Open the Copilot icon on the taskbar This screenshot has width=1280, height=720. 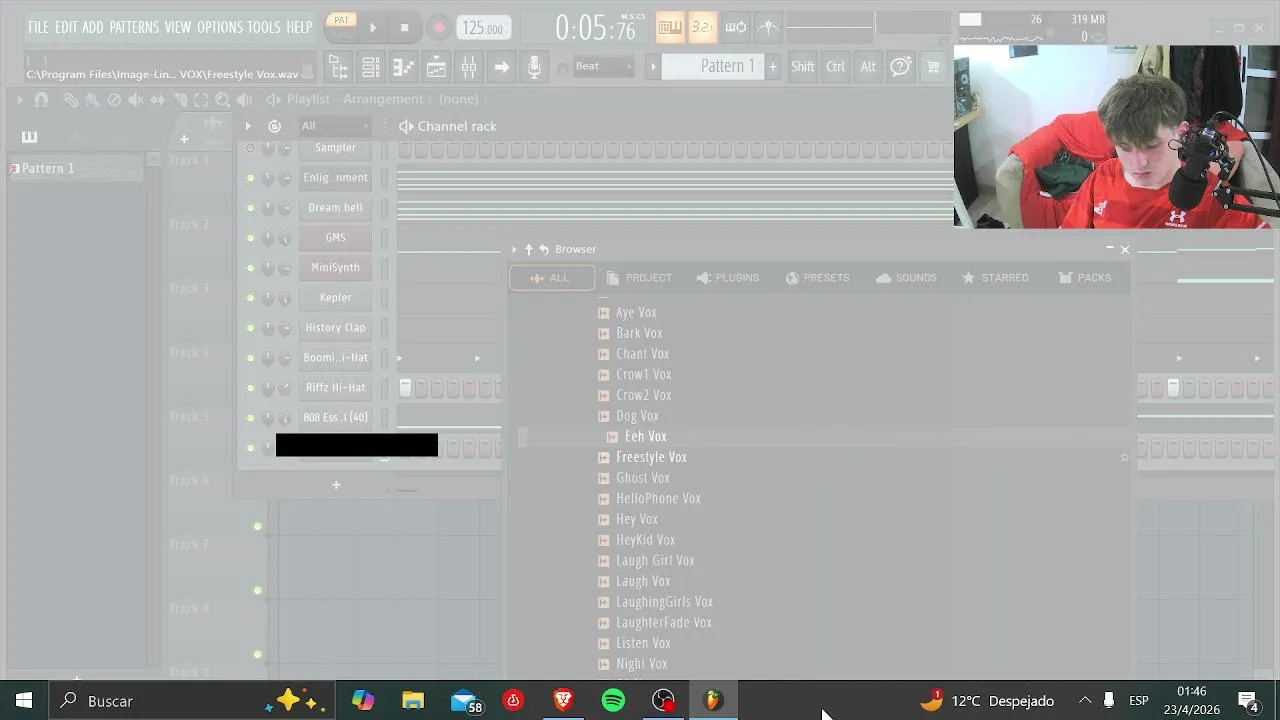[363, 701]
